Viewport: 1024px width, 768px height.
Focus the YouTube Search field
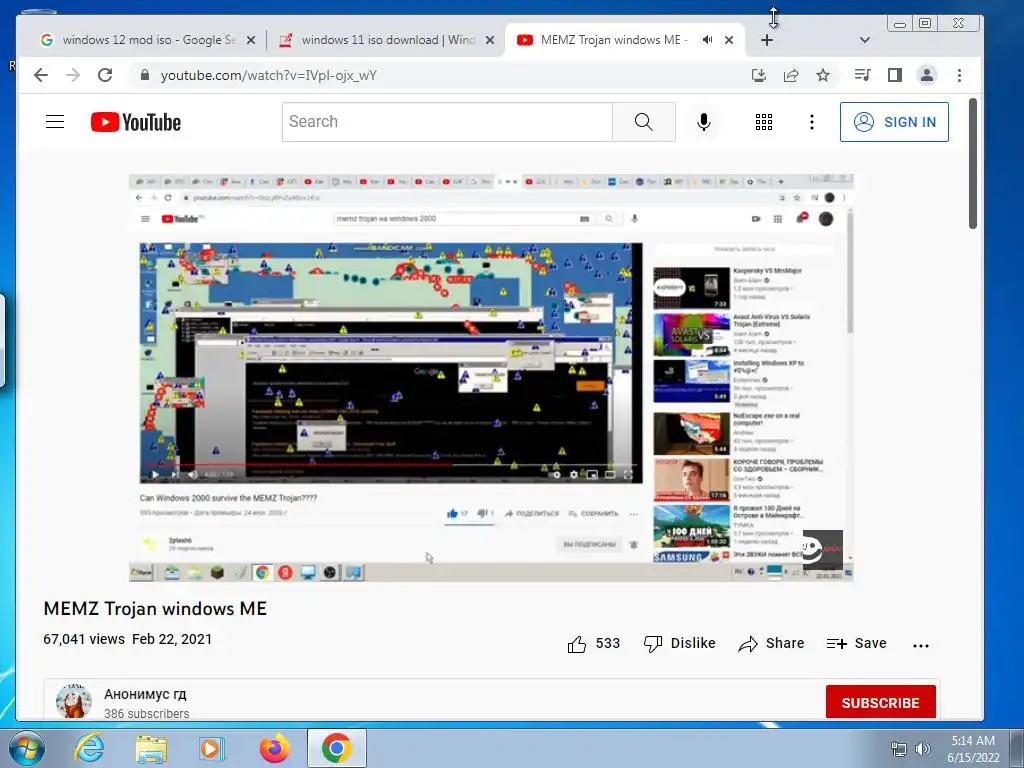pos(447,121)
